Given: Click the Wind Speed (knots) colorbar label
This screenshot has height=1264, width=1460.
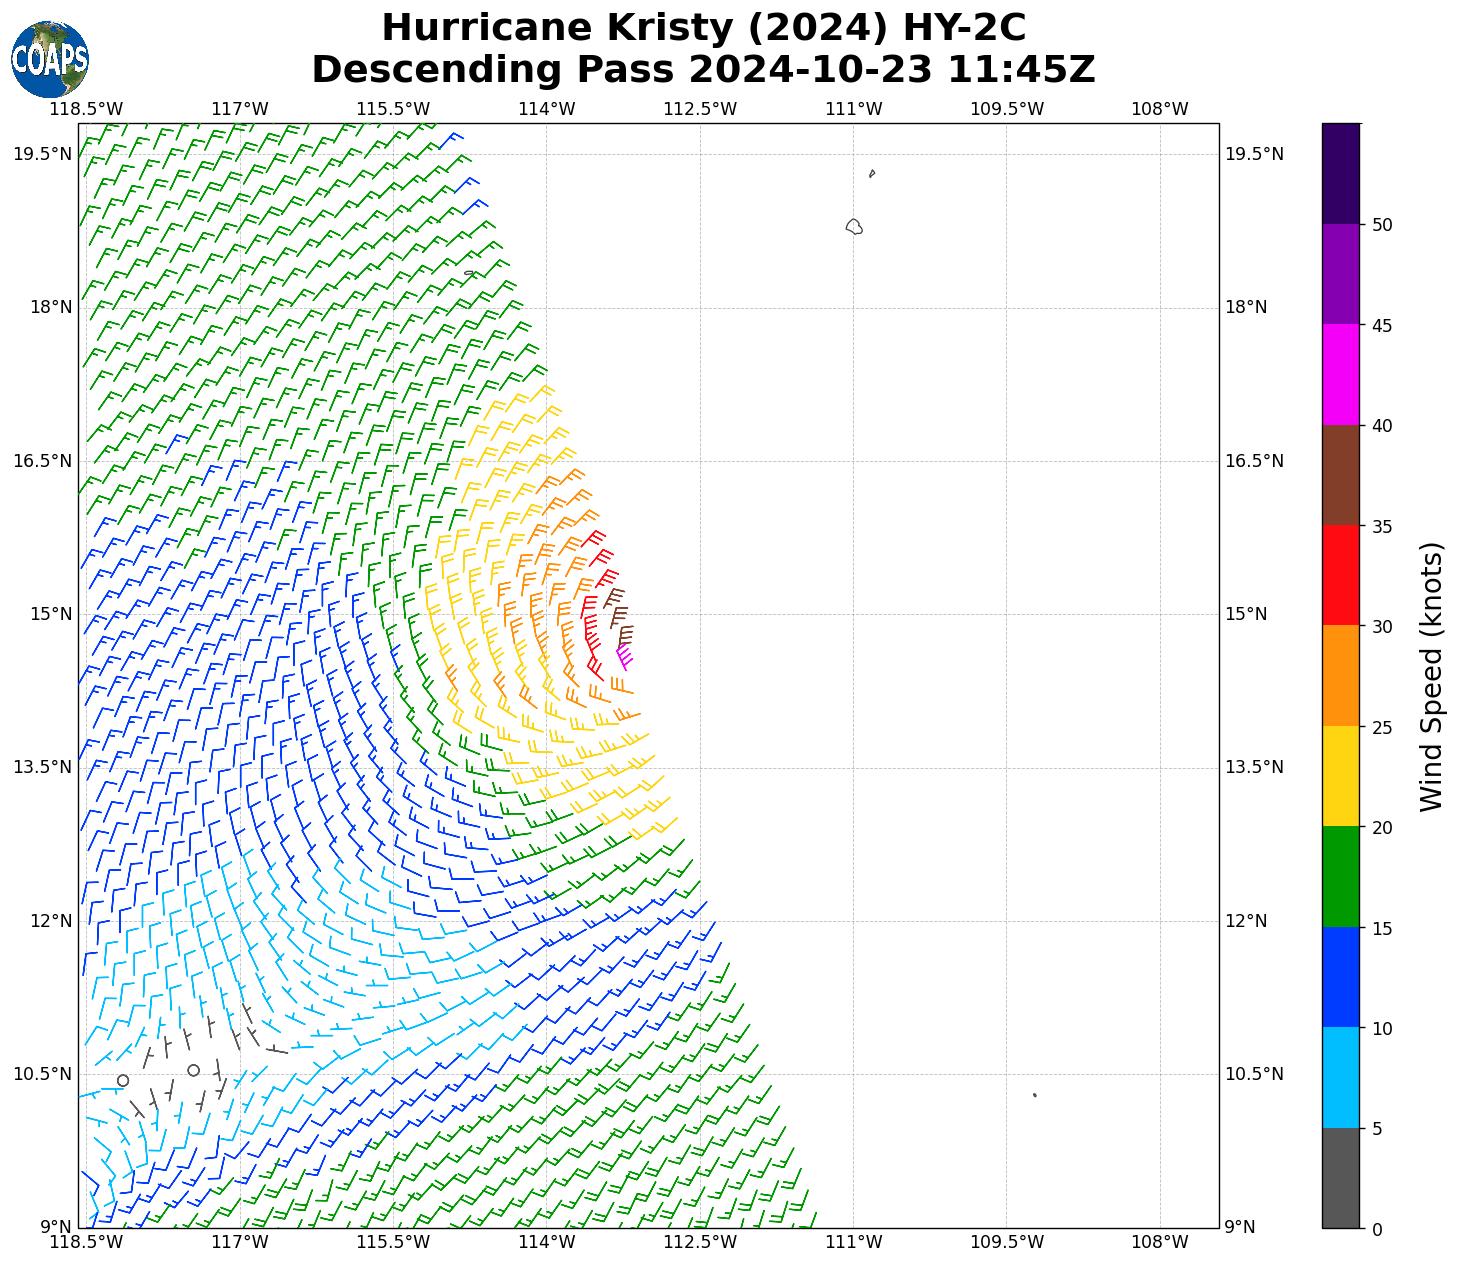Looking at the screenshot, I should [1432, 677].
